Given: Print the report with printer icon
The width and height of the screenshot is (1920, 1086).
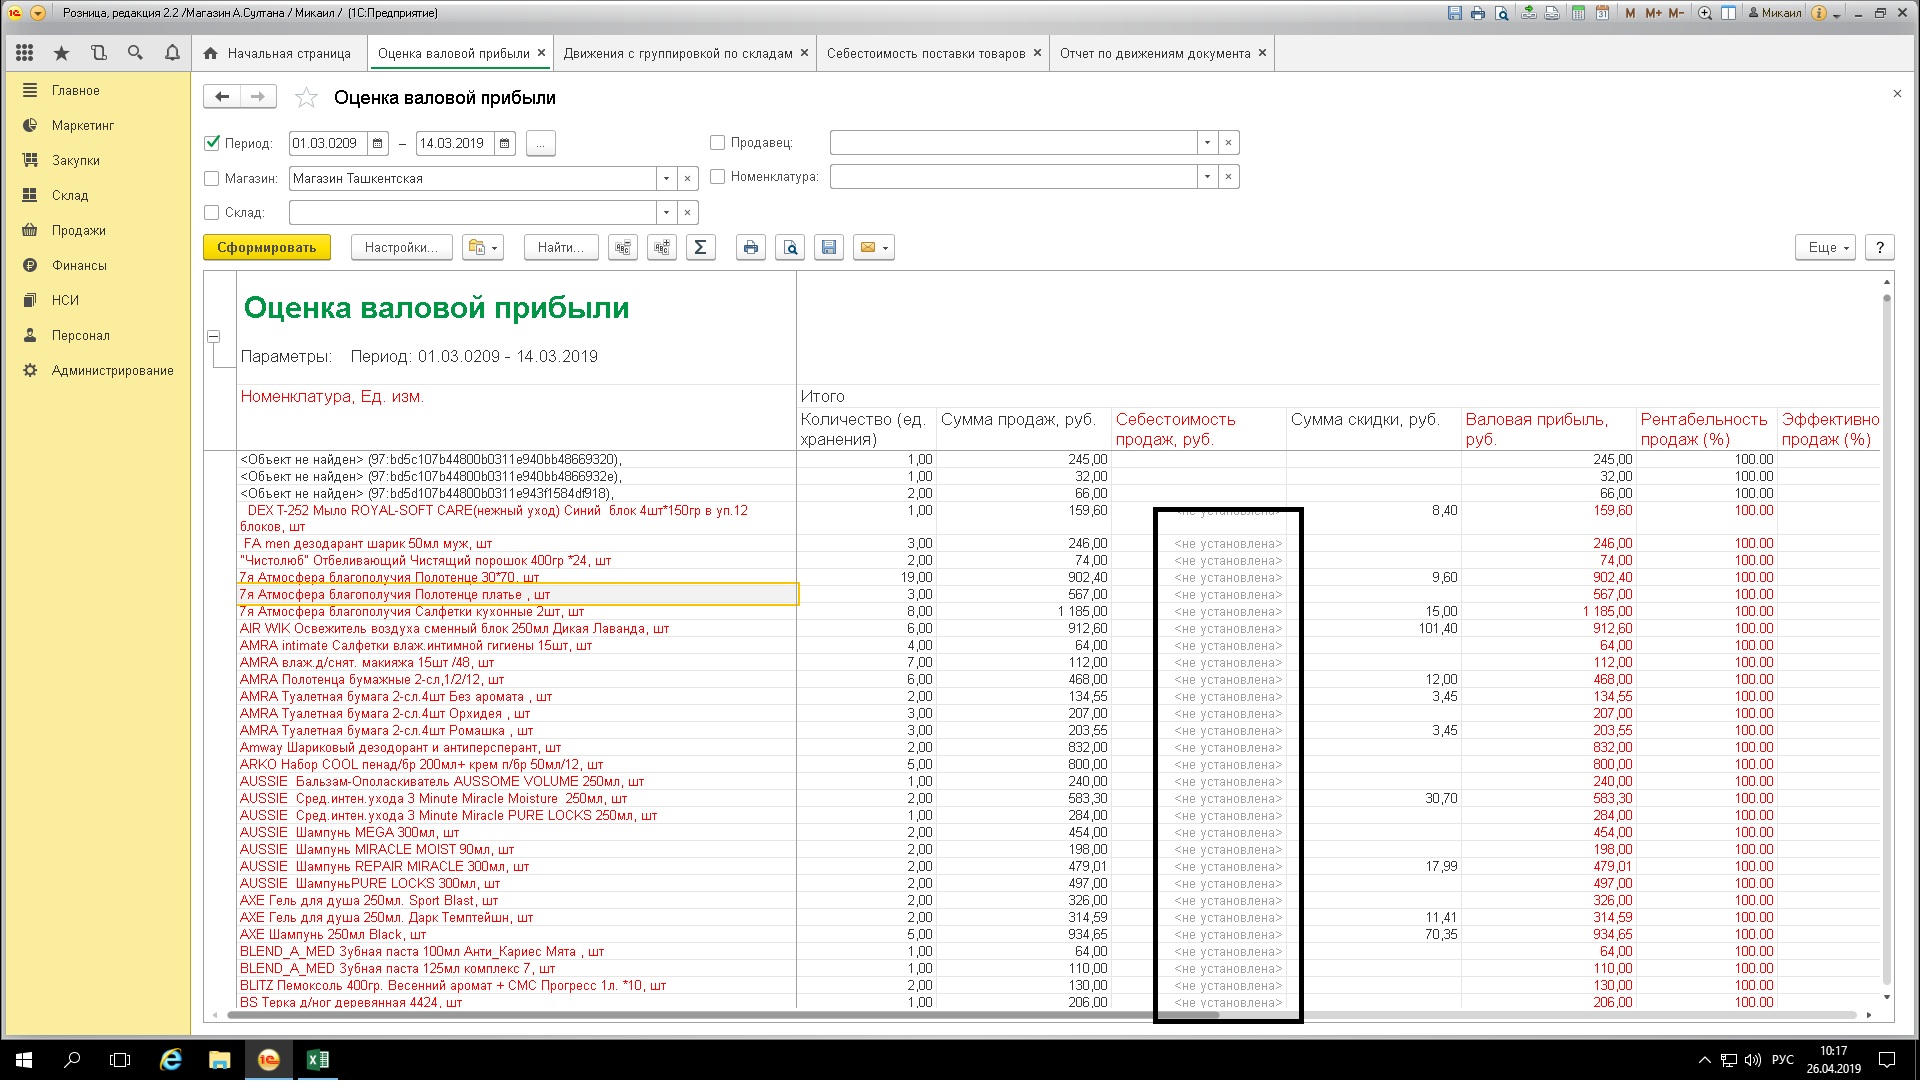Looking at the screenshot, I should tap(751, 248).
